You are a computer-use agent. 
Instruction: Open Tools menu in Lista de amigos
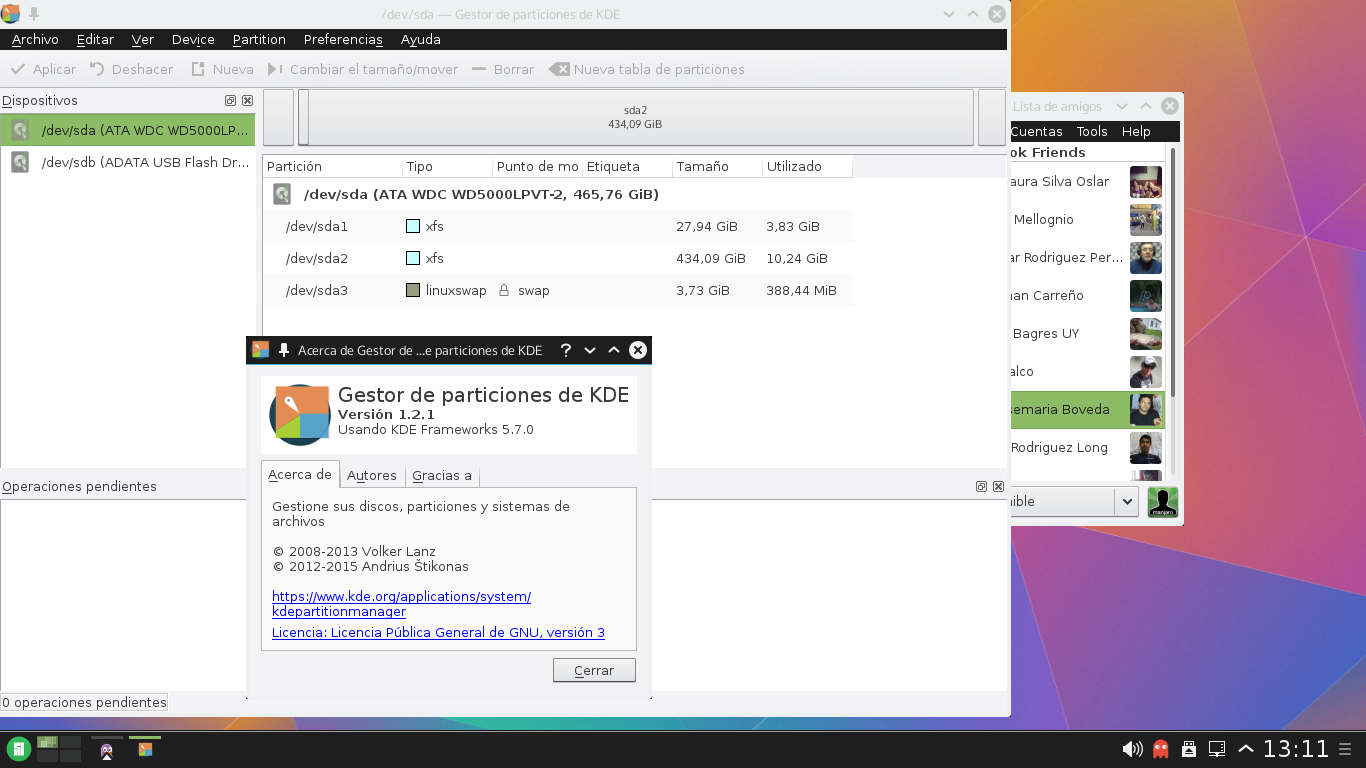pyautogui.click(x=1092, y=131)
